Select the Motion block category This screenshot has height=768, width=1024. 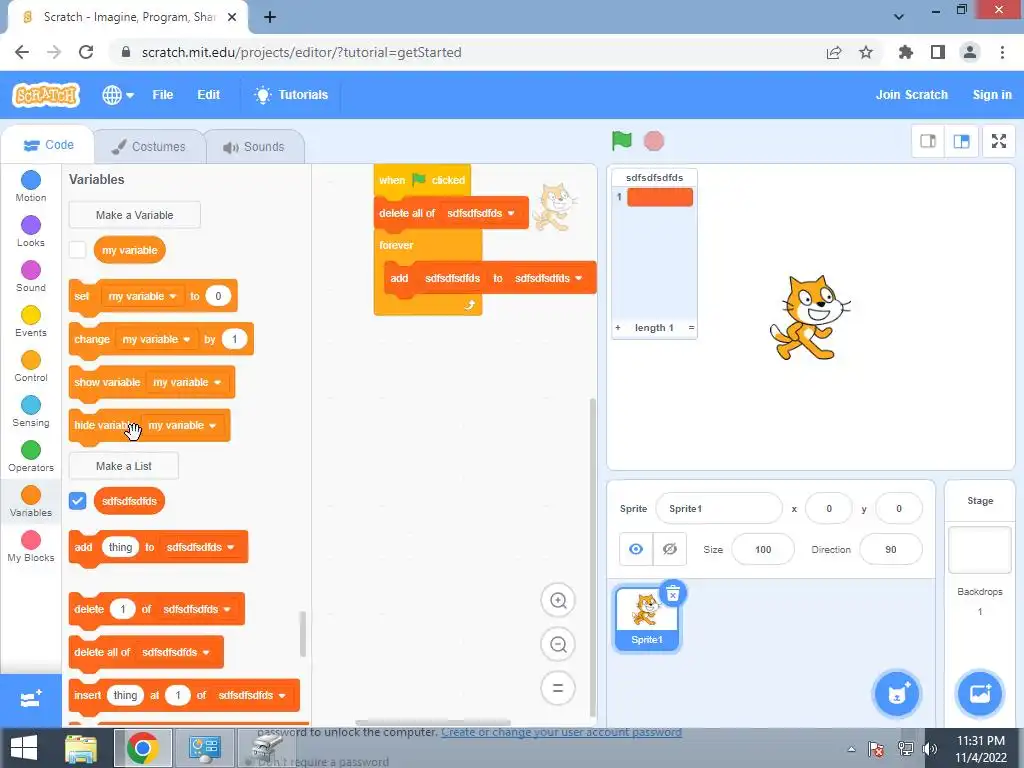click(x=31, y=187)
